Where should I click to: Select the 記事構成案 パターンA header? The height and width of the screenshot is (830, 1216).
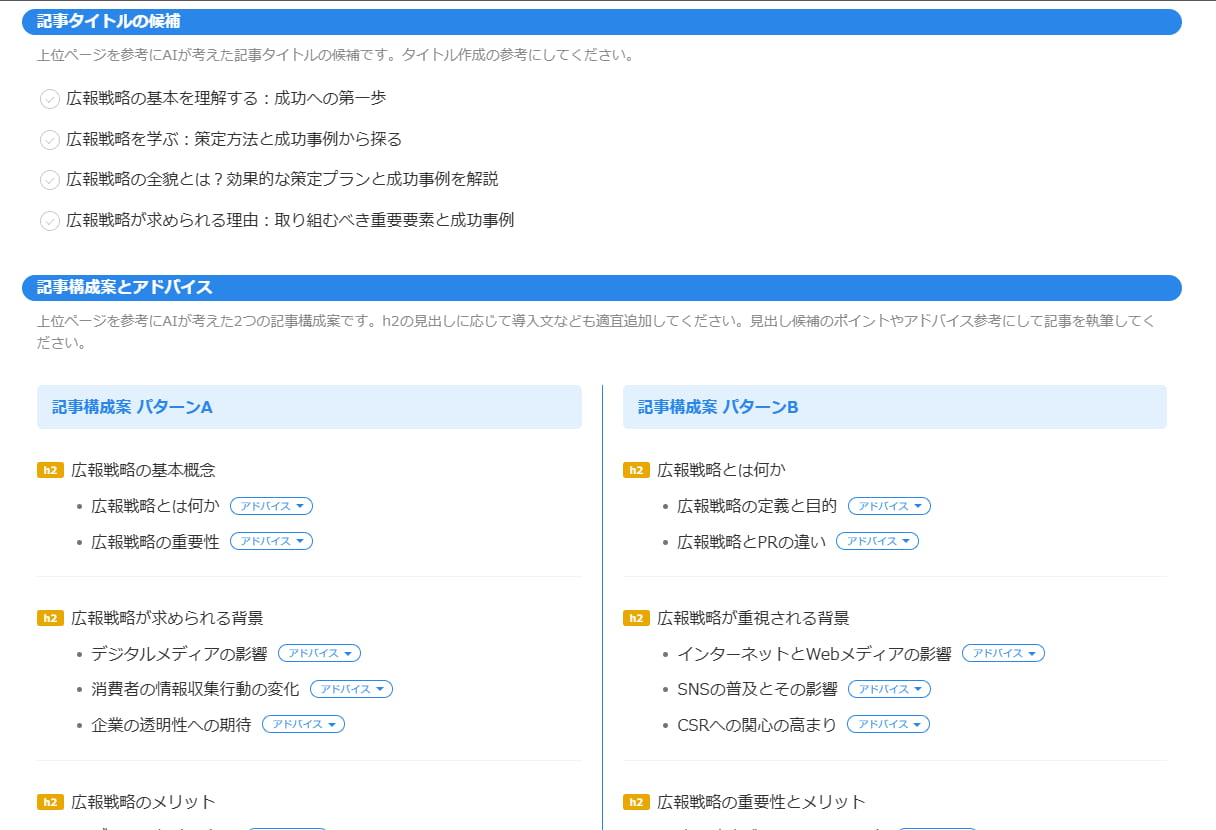[x=310, y=407]
